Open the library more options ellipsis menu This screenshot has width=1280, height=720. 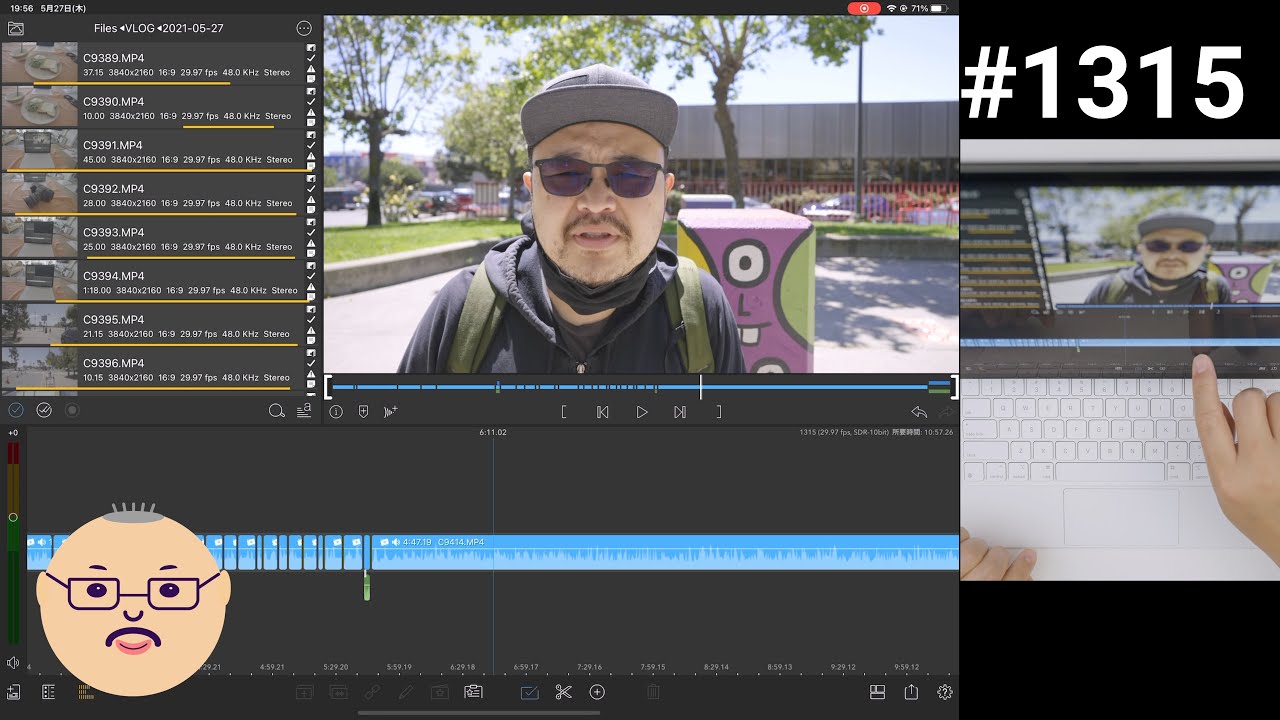(304, 28)
